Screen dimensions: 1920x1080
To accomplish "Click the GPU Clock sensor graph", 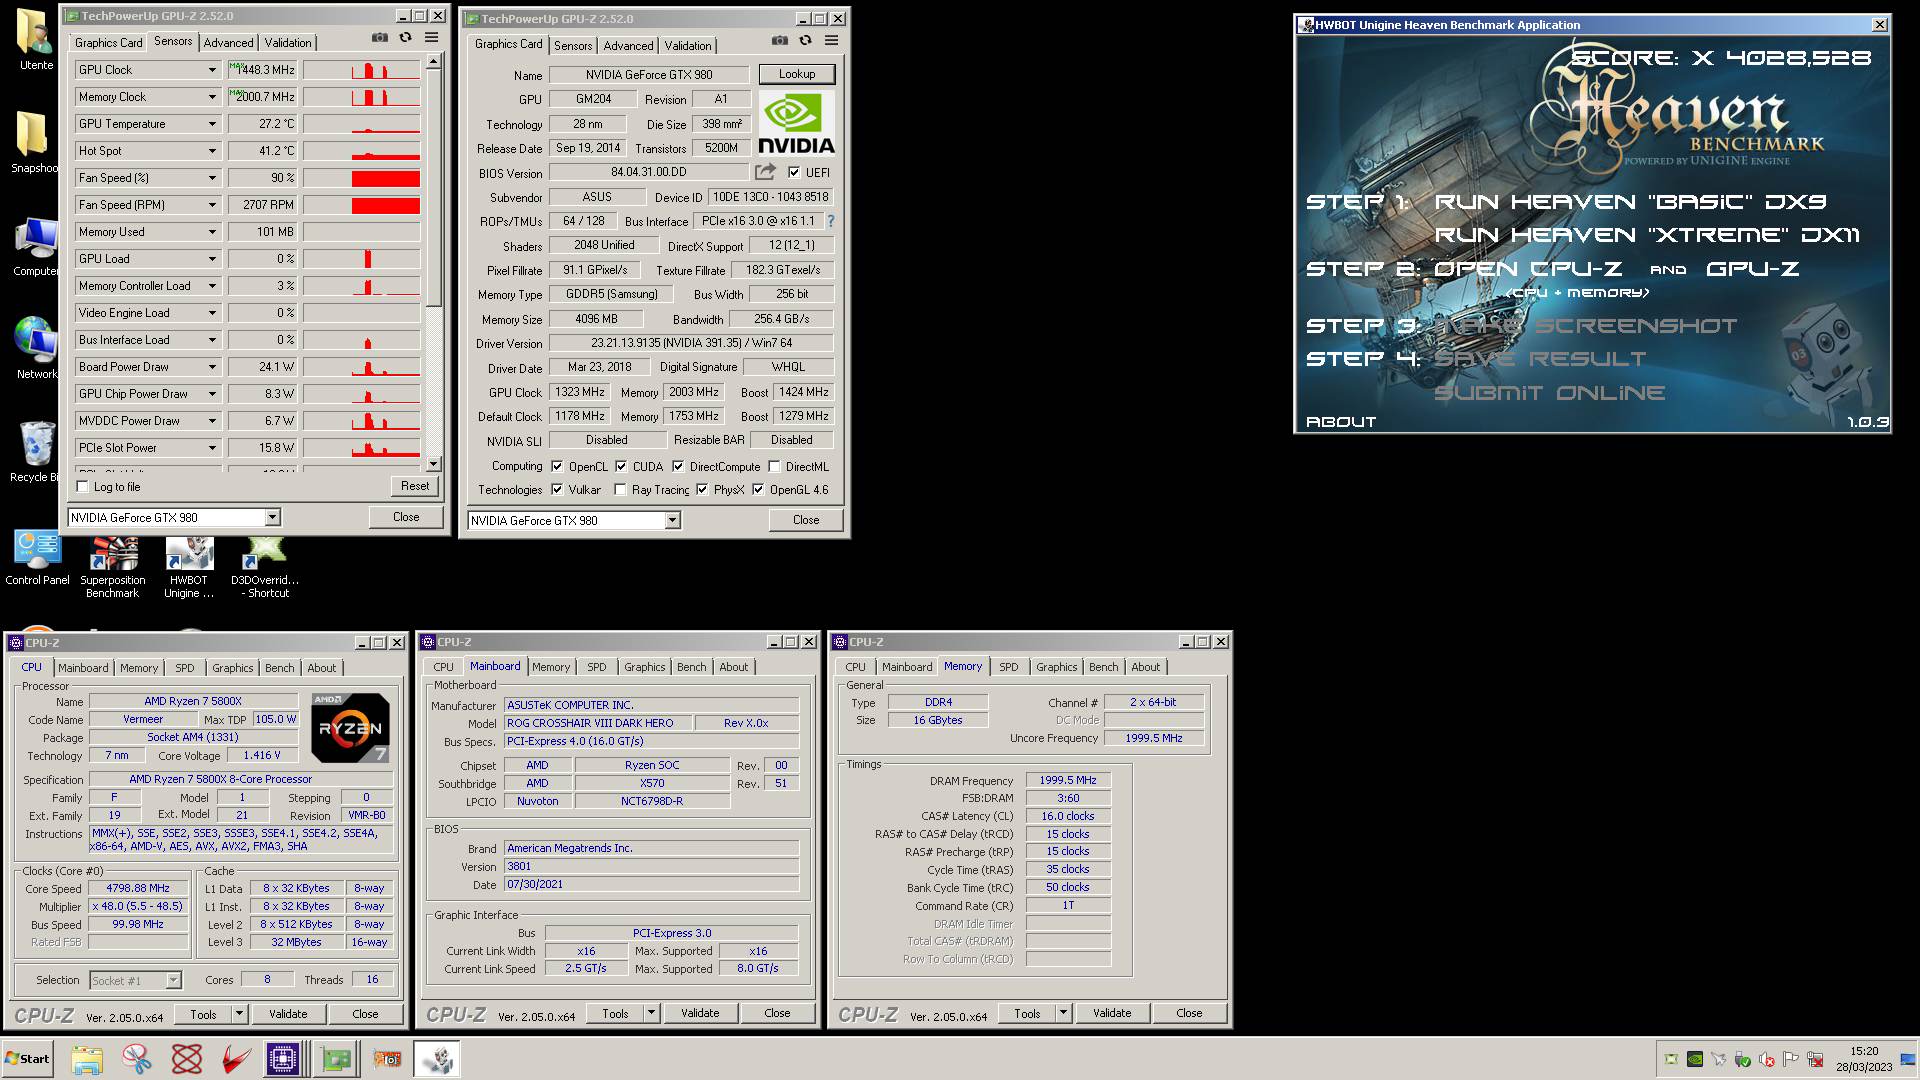I will [x=362, y=70].
